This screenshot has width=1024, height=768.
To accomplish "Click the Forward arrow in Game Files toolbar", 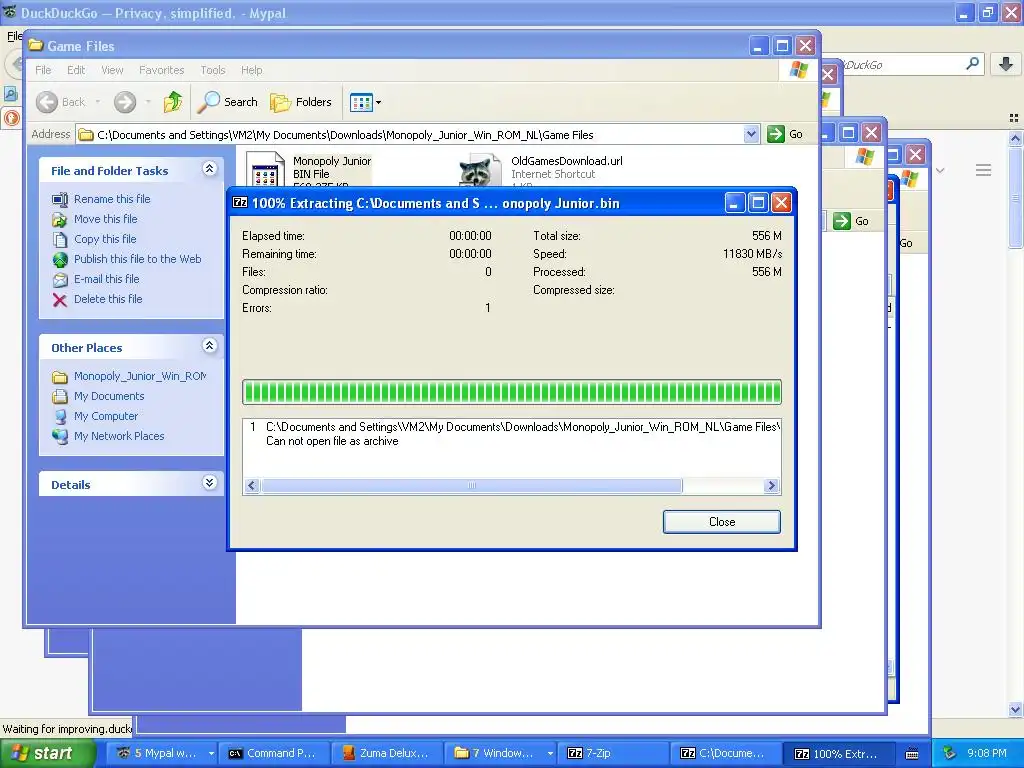I will pyautogui.click(x=125, y=102).
